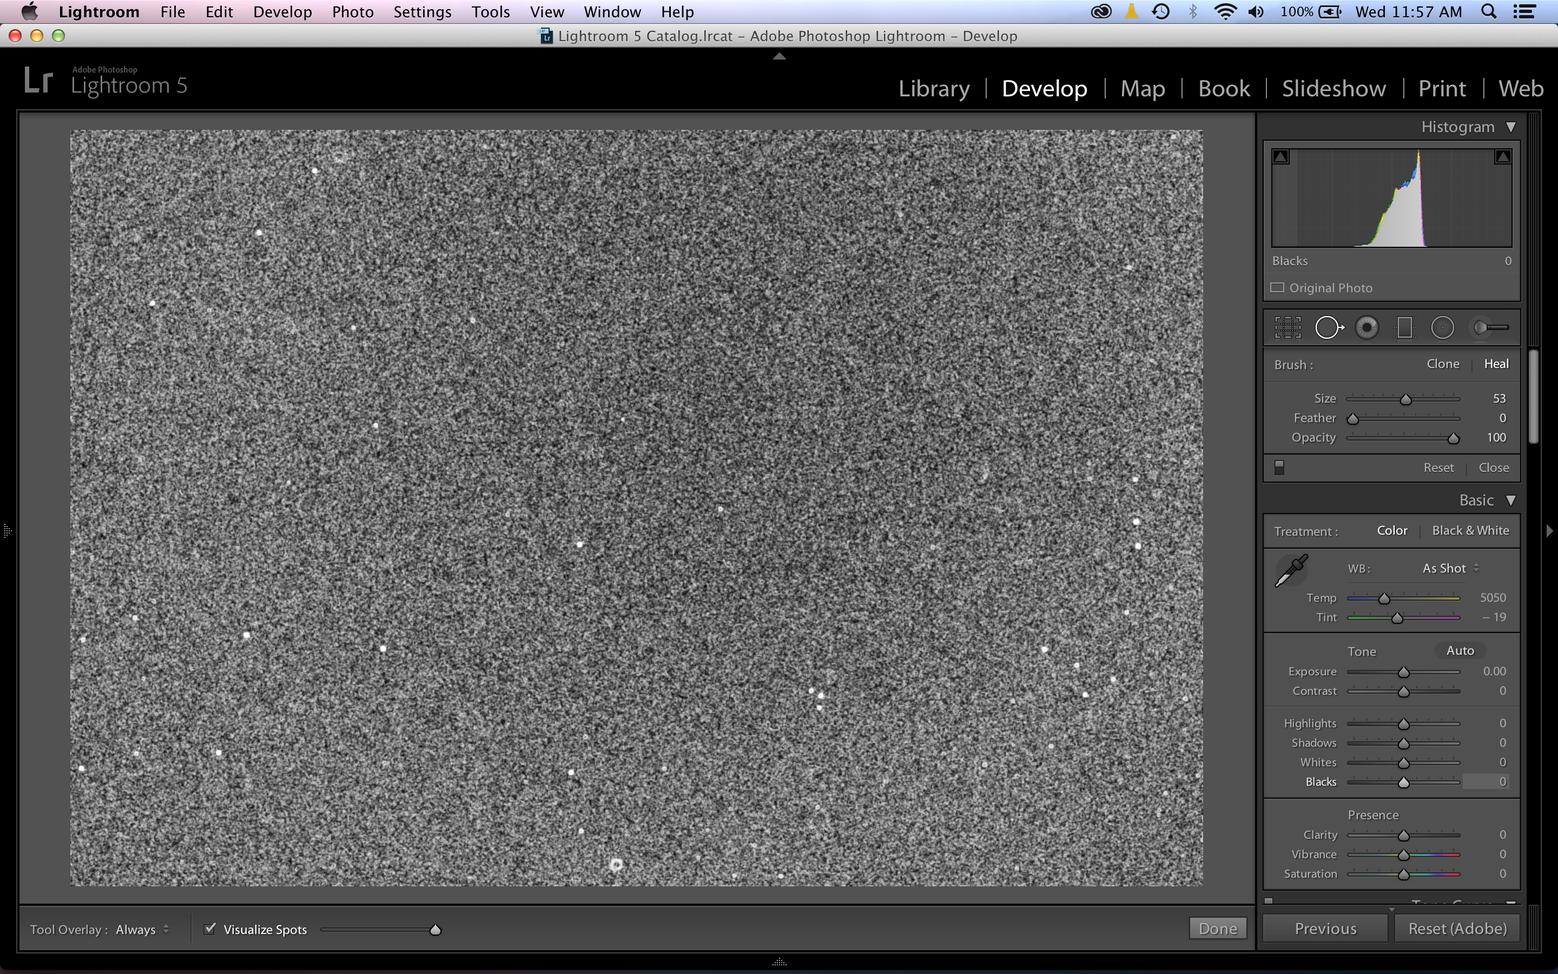Open the Tool Overlay Always dropdown
This screenshot has width=1558, height=974.
tap(141, 930)
